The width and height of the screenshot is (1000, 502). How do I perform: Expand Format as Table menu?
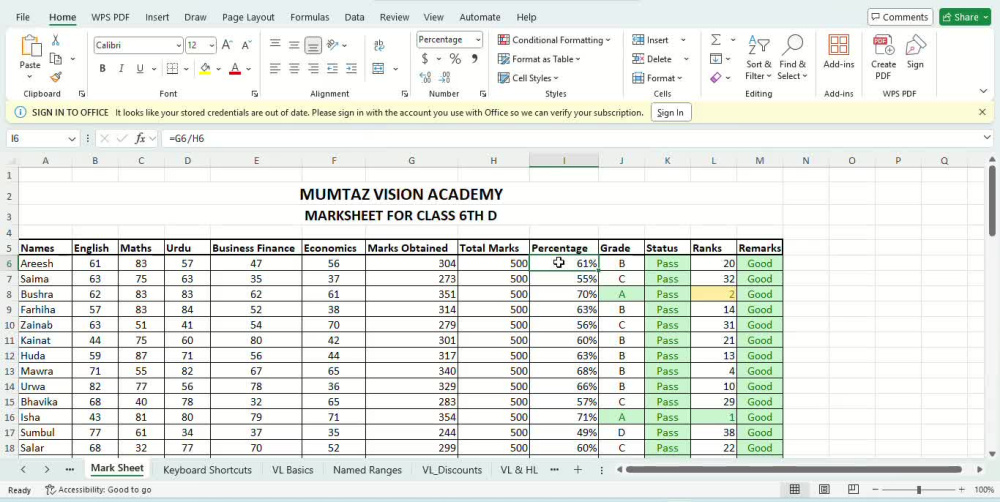click(x=540, y=59)
